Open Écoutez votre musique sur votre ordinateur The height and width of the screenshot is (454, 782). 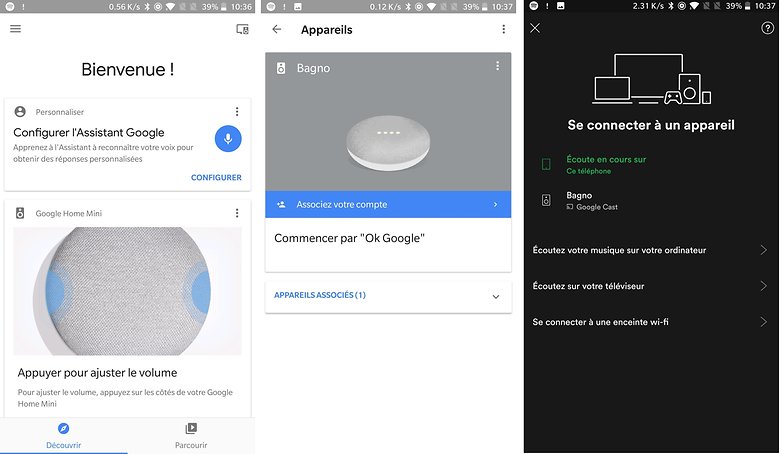651,250
